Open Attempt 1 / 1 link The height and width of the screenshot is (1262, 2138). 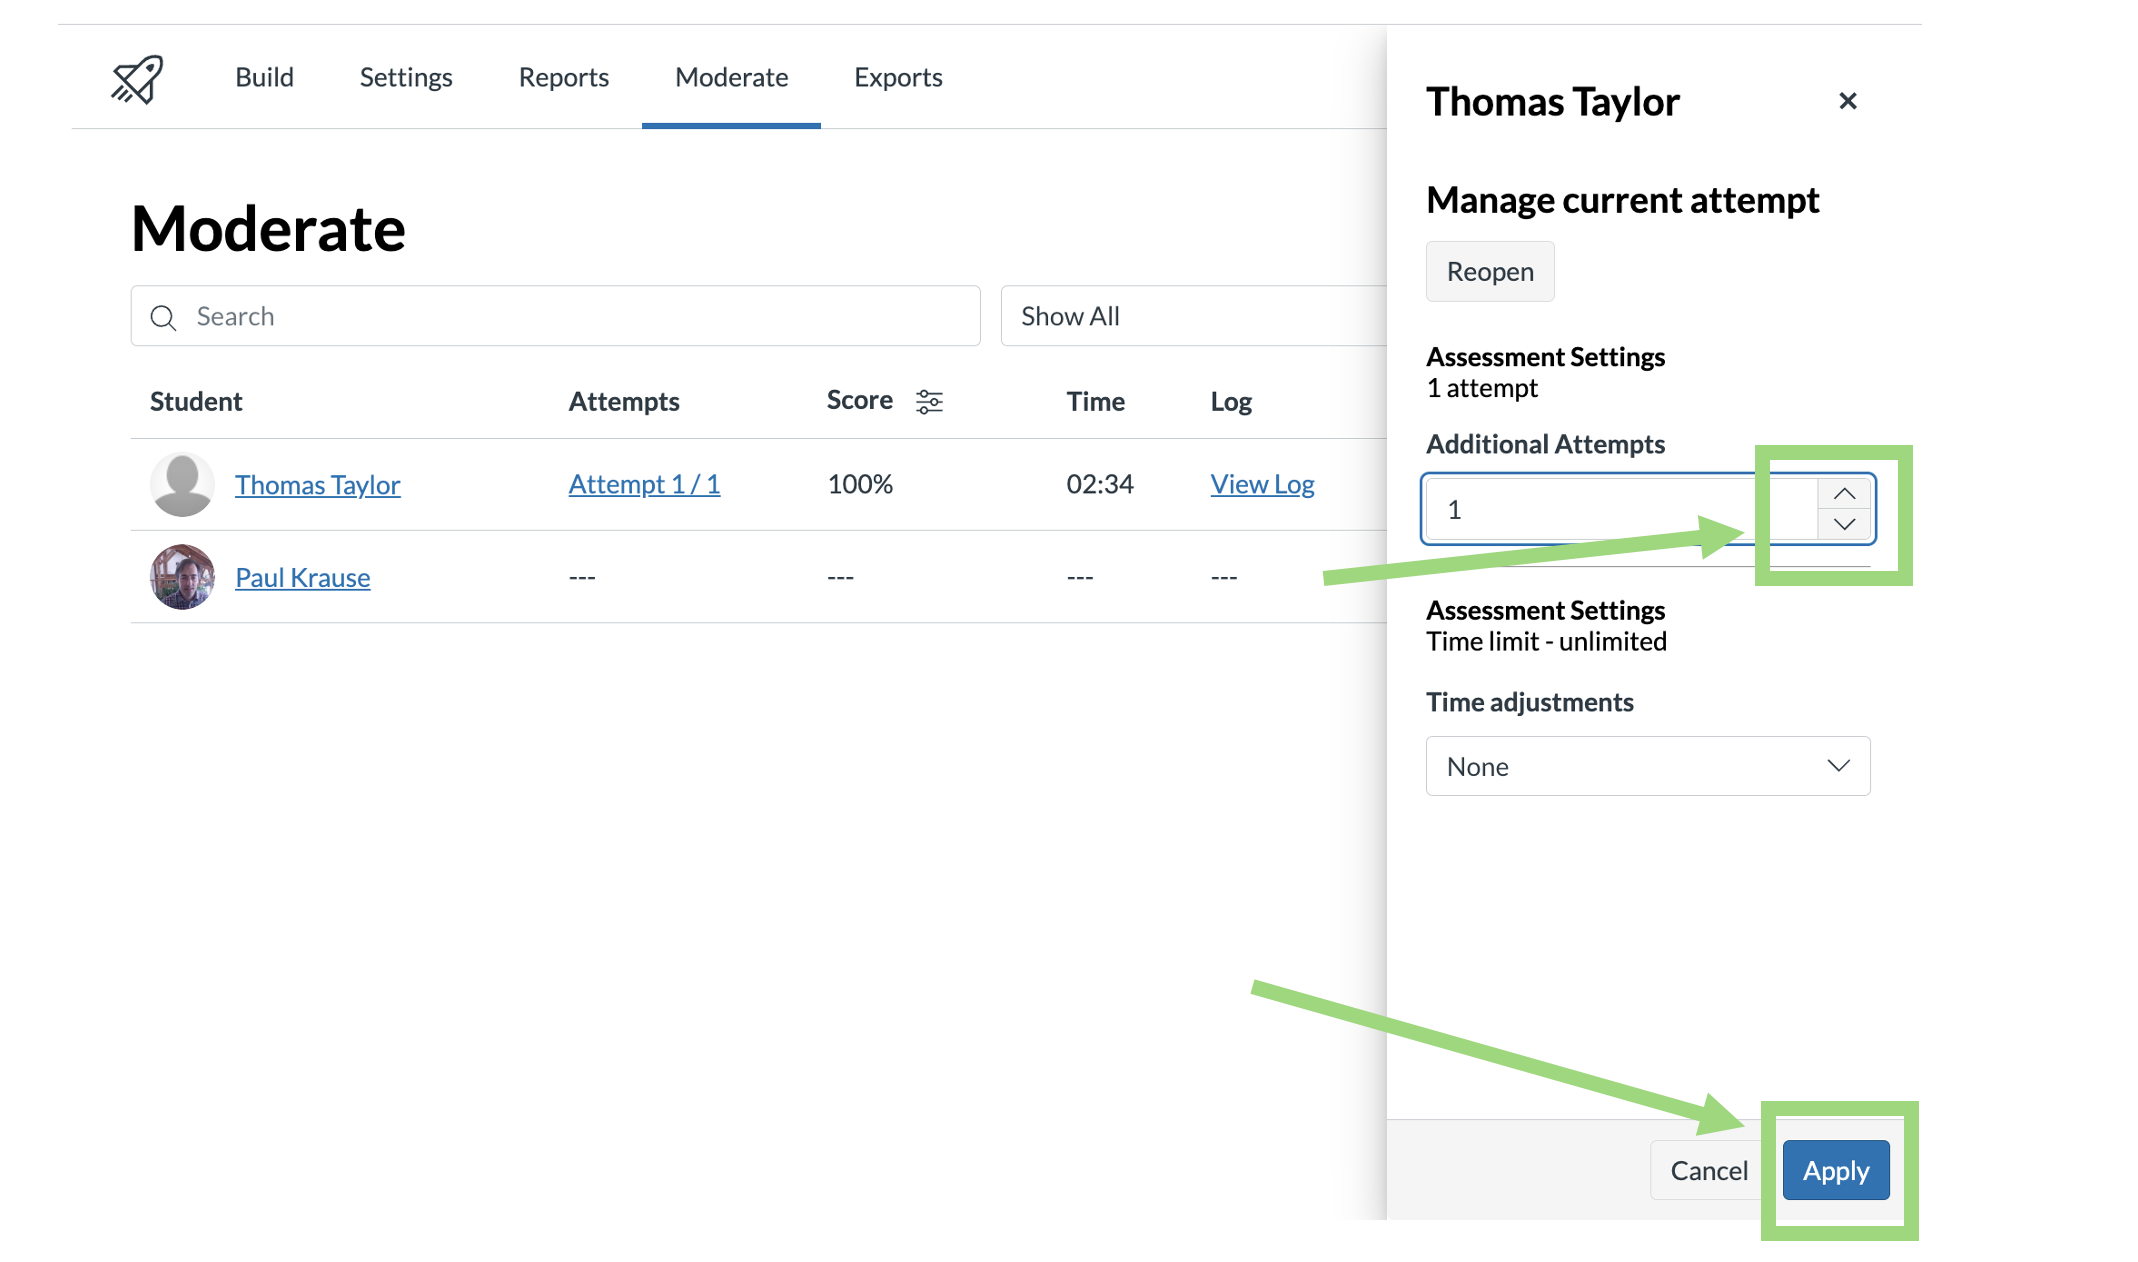click(644, 484)
